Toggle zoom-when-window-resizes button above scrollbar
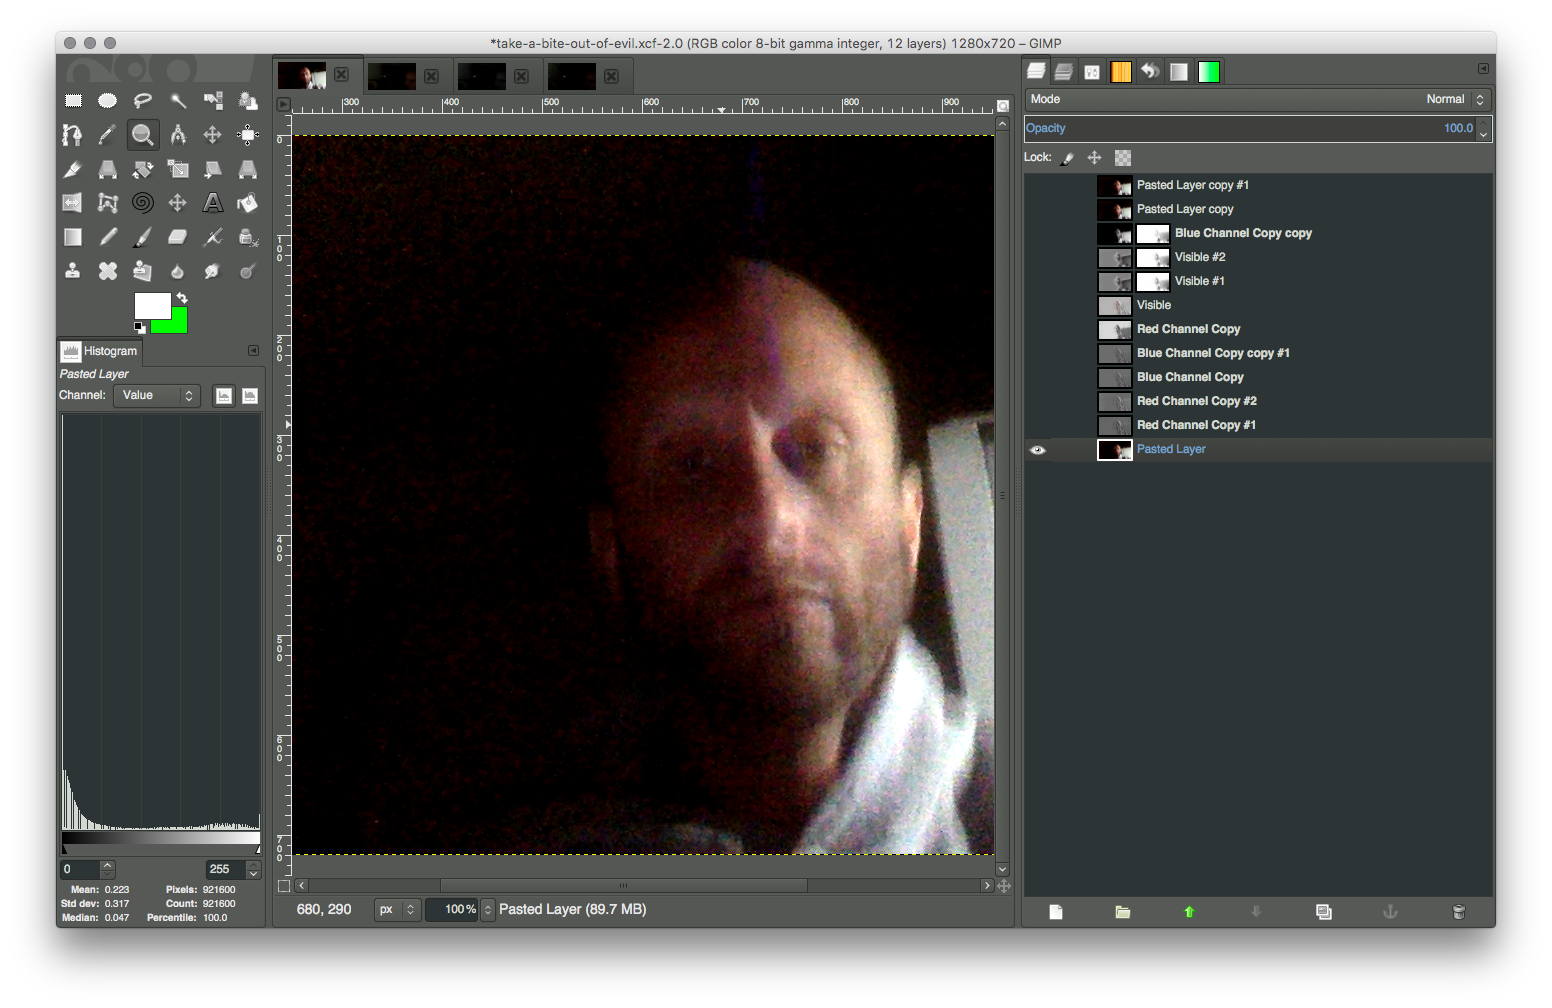Viewport: 1552px width, 1008px height. [x=1003, y=104]
